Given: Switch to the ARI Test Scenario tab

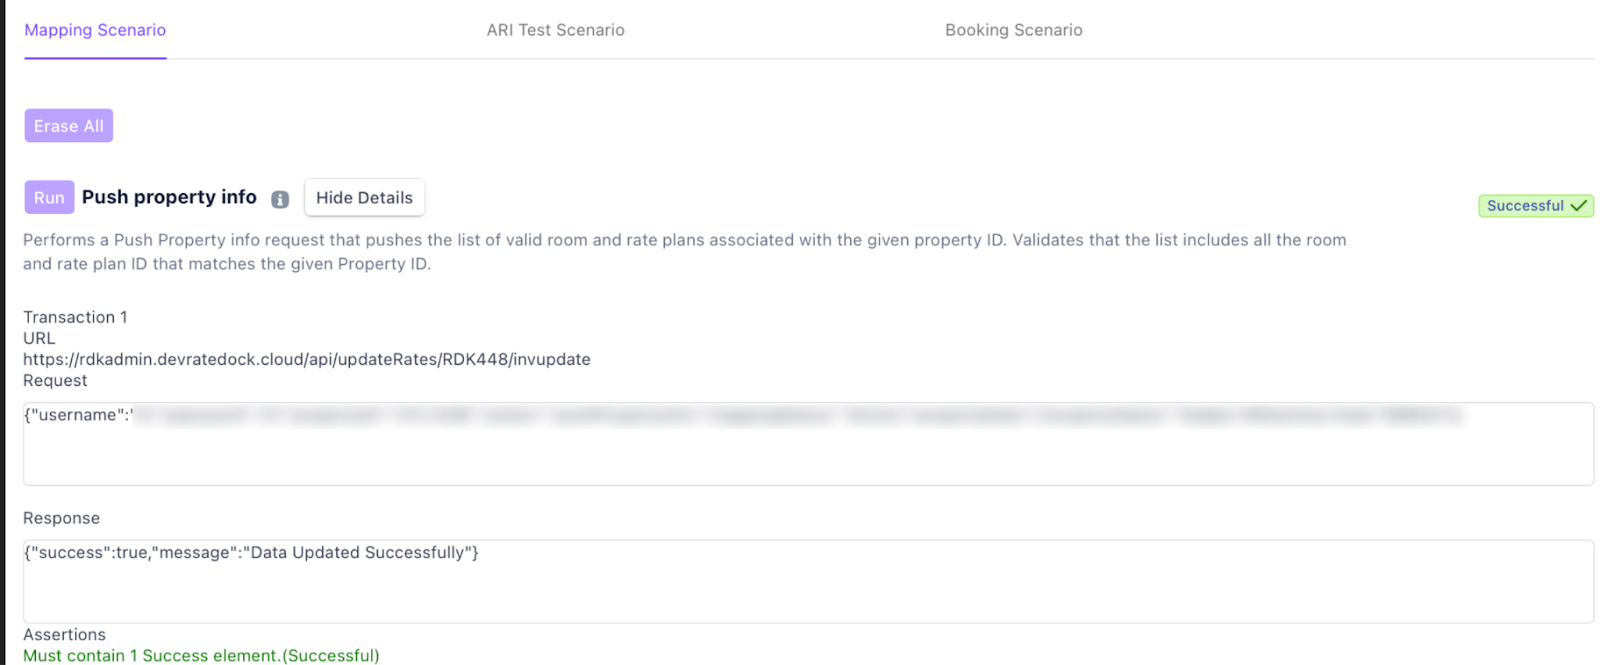Looking at the screenshot, I should click(555, 30).
